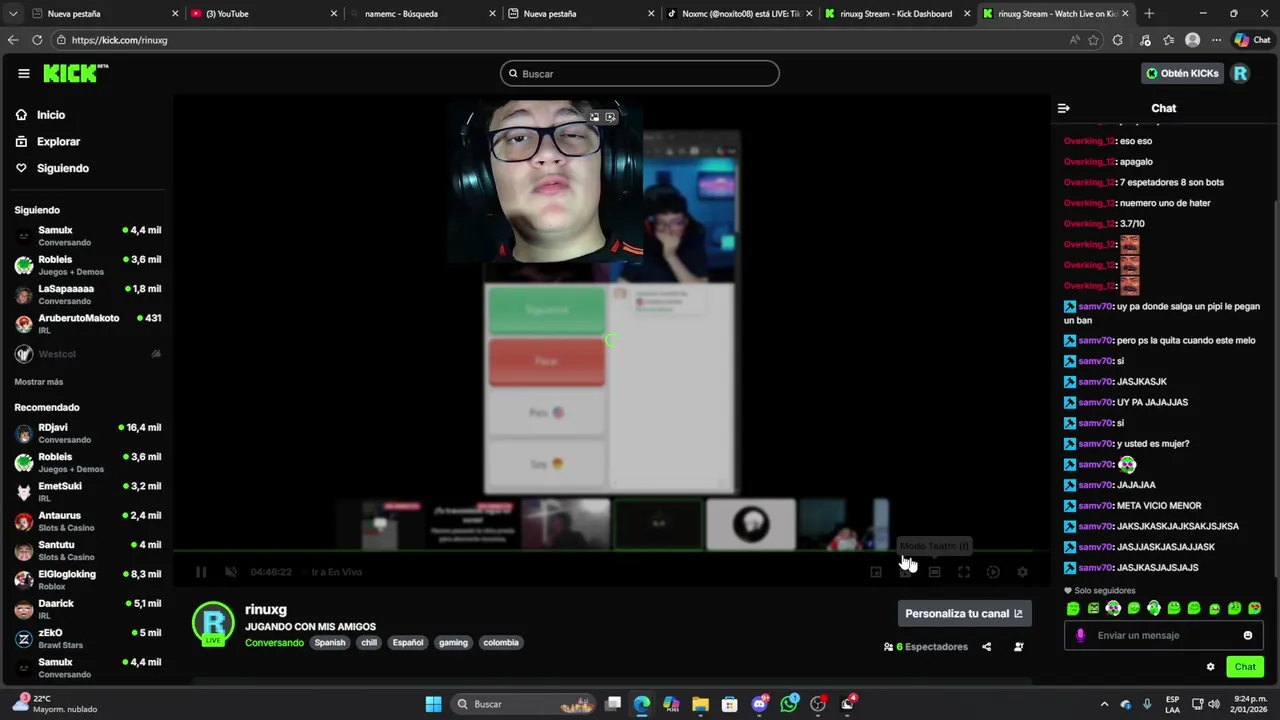Enable picture-in-picture mini player
Image resolution: width=1280 pixels, height=720 pixels.
(876, 572)
